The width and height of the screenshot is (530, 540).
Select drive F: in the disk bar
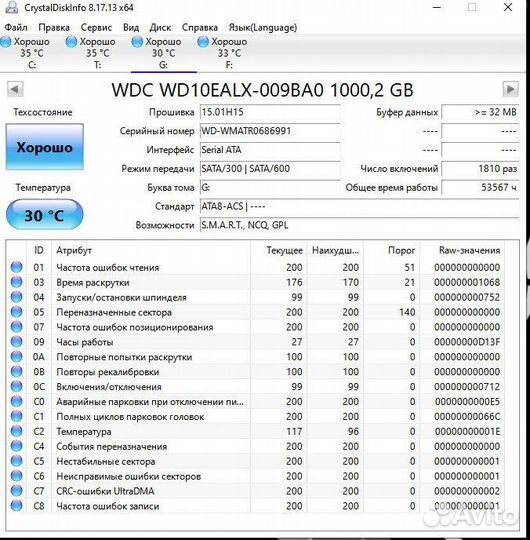click(229, 53)
